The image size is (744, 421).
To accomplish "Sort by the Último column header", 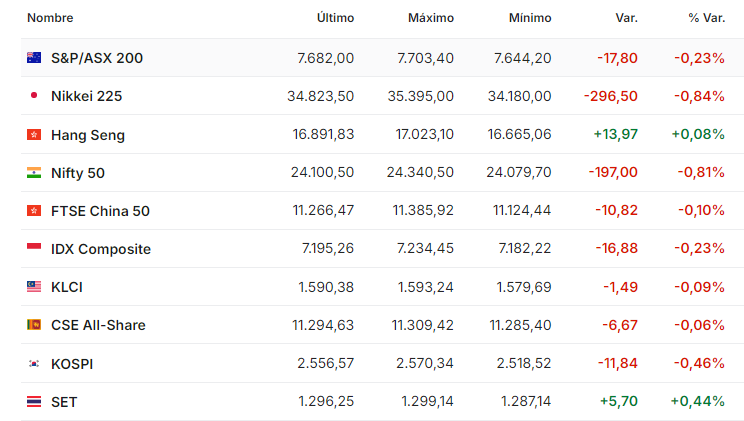I will point(335,18).
